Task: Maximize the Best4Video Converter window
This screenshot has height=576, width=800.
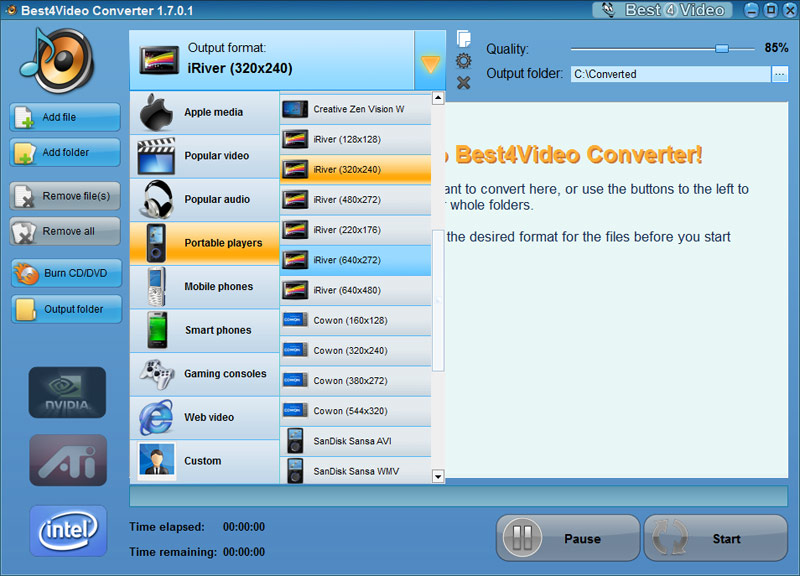Action: tap(771, 10)
